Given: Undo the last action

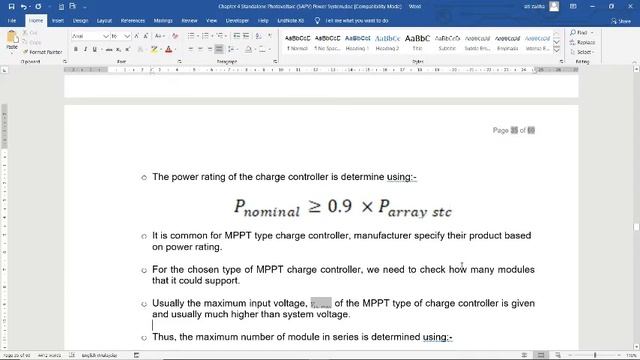Looking at the screenshot, I should 24,7.
